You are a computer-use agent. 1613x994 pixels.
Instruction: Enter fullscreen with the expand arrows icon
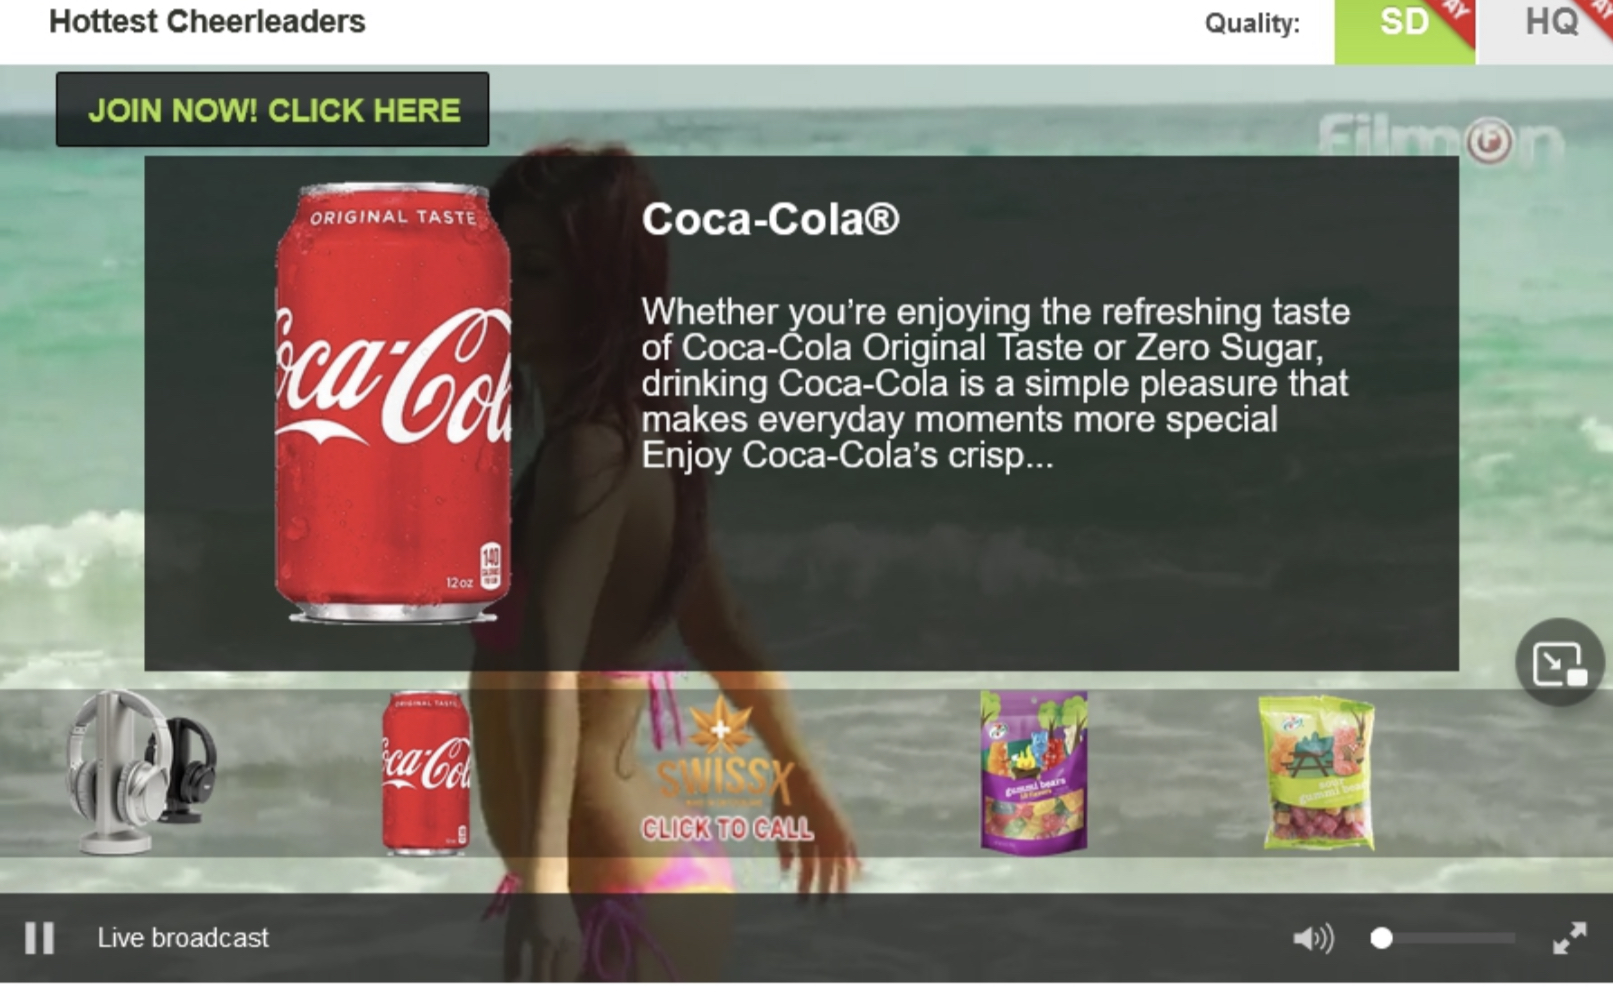[1569, 938]
